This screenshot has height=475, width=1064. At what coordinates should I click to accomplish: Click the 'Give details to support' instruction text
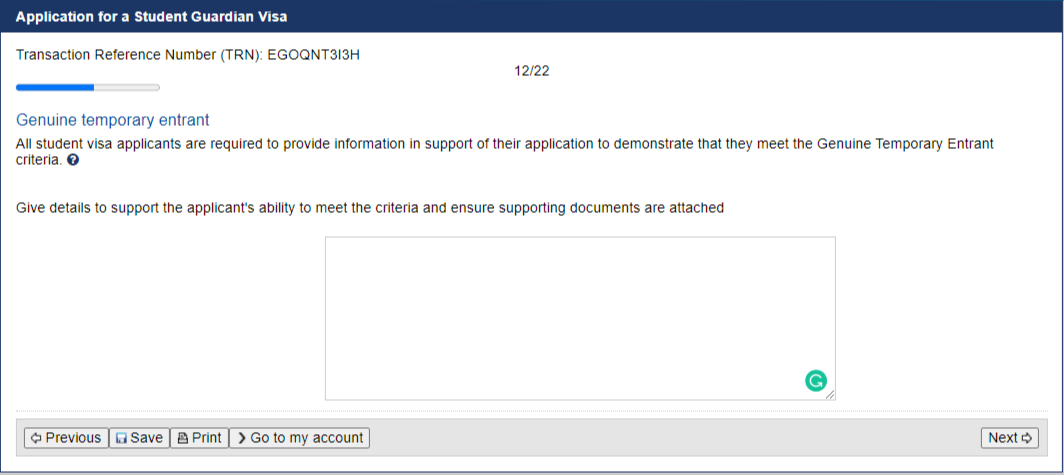pos(370,208)
